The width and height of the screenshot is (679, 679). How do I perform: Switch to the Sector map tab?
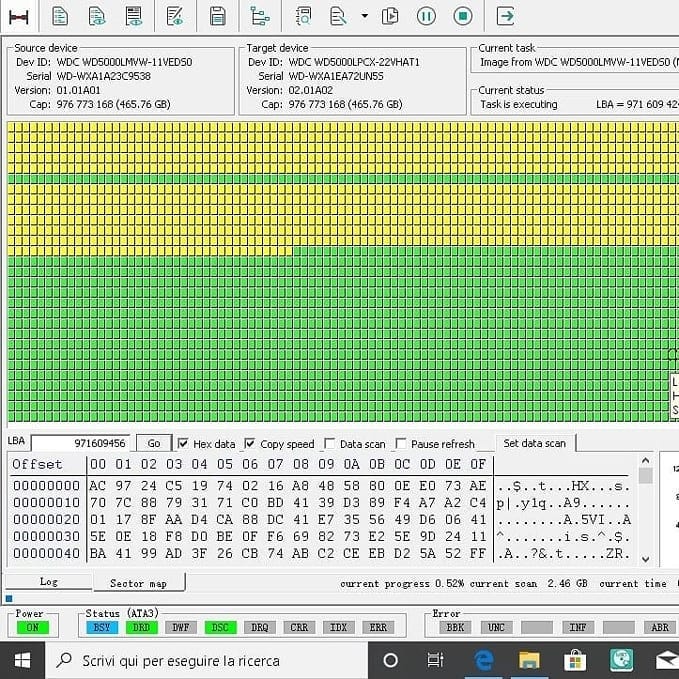point(139,583)
